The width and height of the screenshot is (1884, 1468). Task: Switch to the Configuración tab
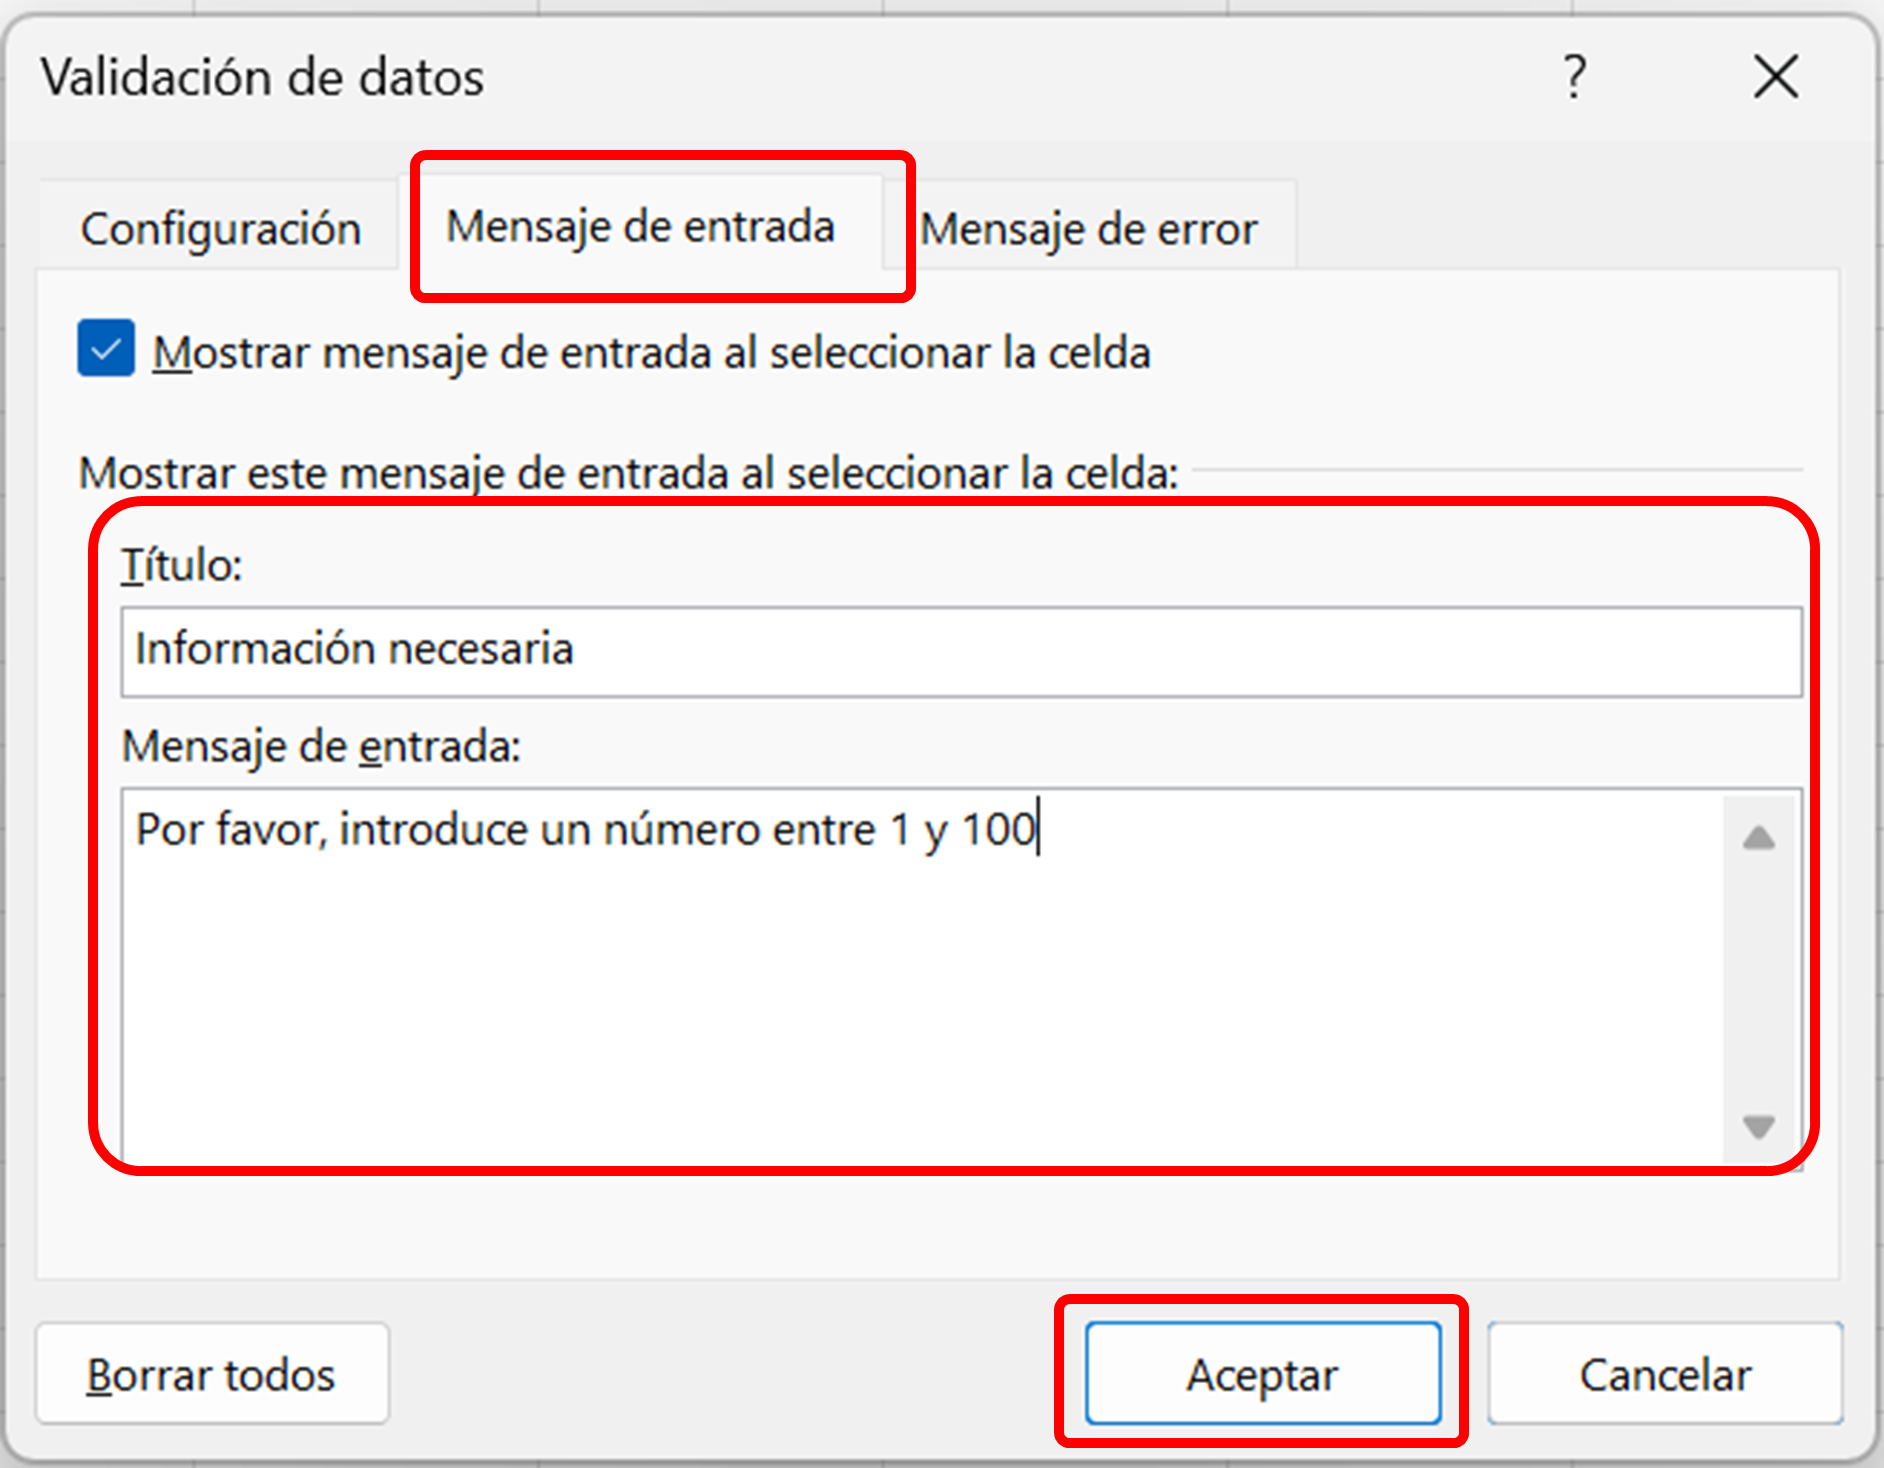(x=220, y=229)
